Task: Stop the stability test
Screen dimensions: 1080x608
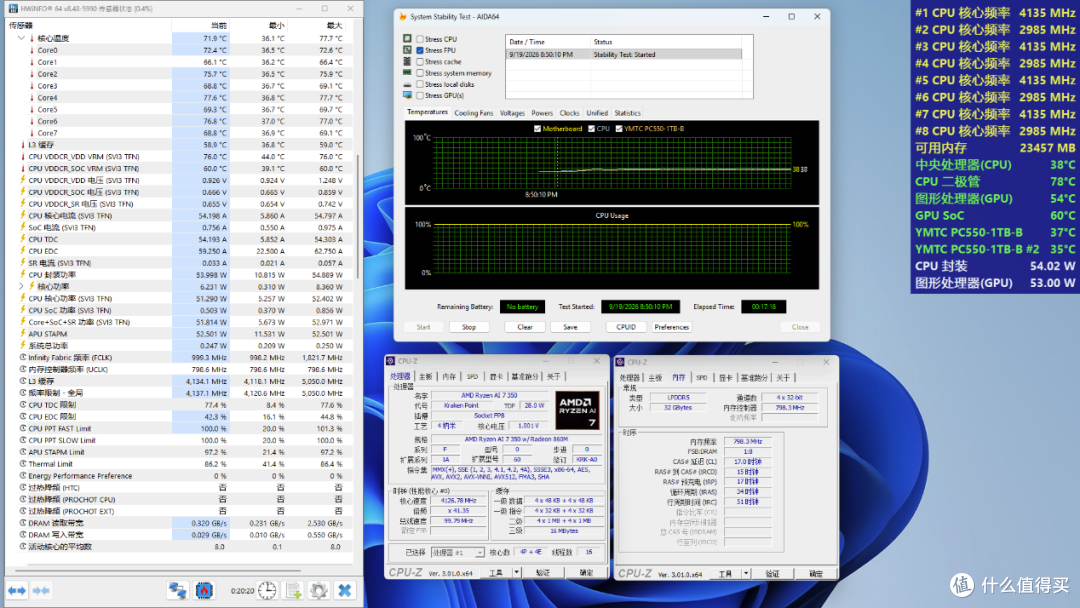Action: pos(469,327)
